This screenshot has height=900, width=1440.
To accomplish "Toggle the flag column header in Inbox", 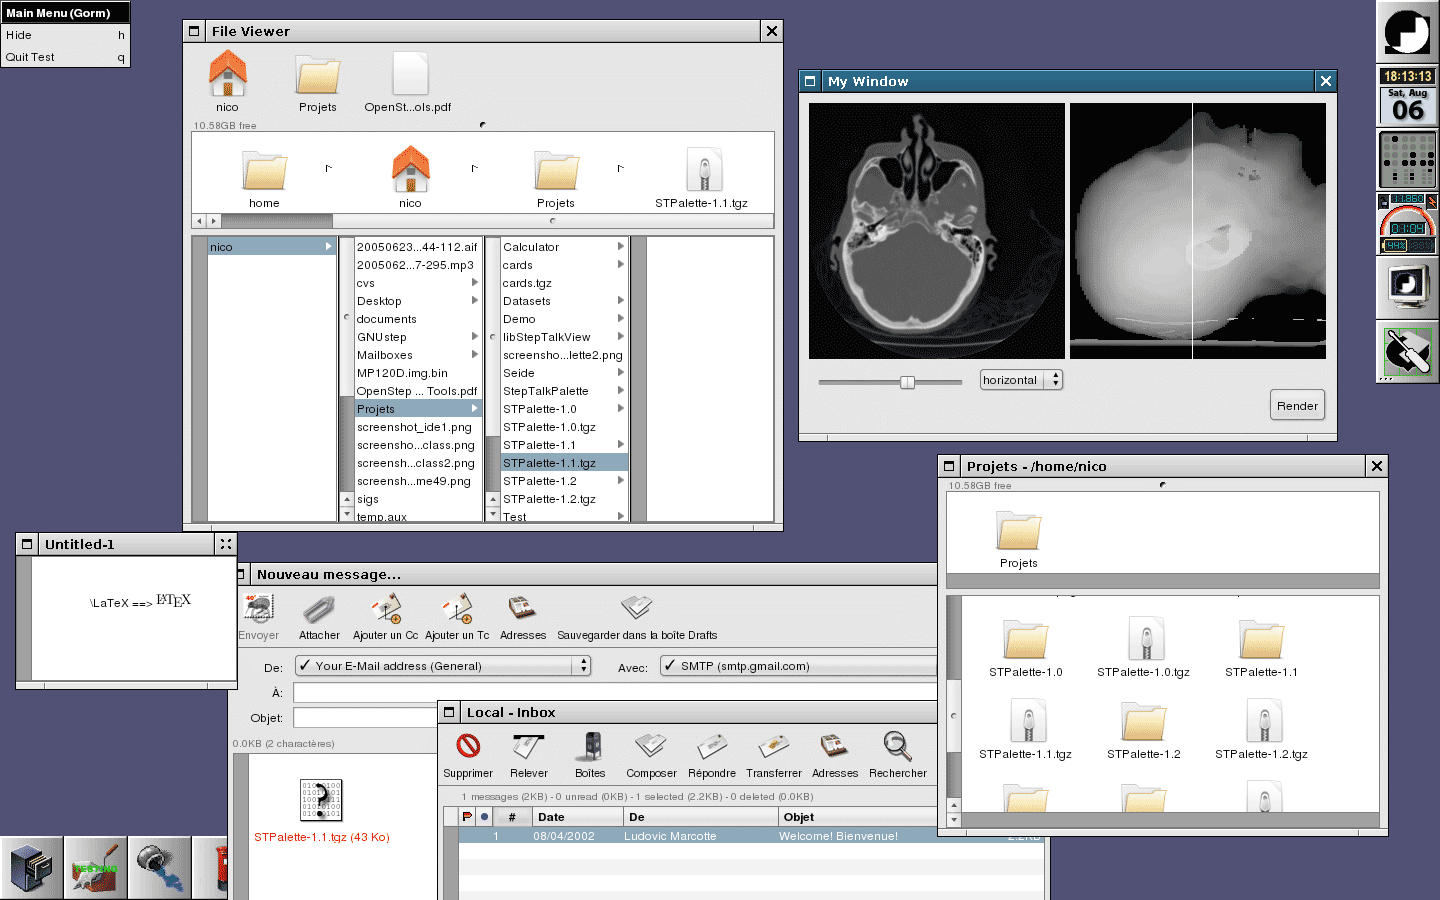I will [467, 817].
